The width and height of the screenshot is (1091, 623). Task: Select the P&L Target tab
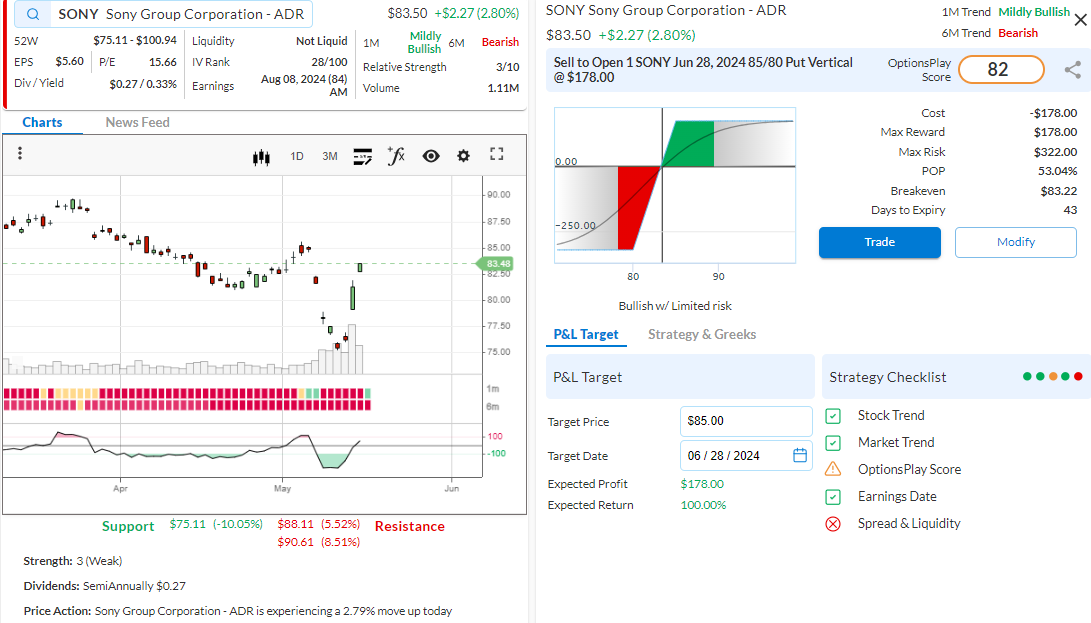point(586,334)
